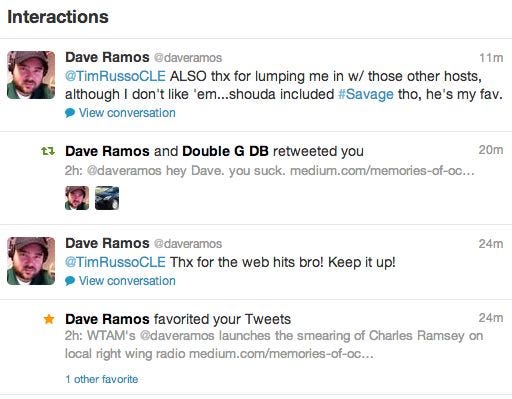Open Double G DB profile name
The image size is (512, 399).
point(225,151)
